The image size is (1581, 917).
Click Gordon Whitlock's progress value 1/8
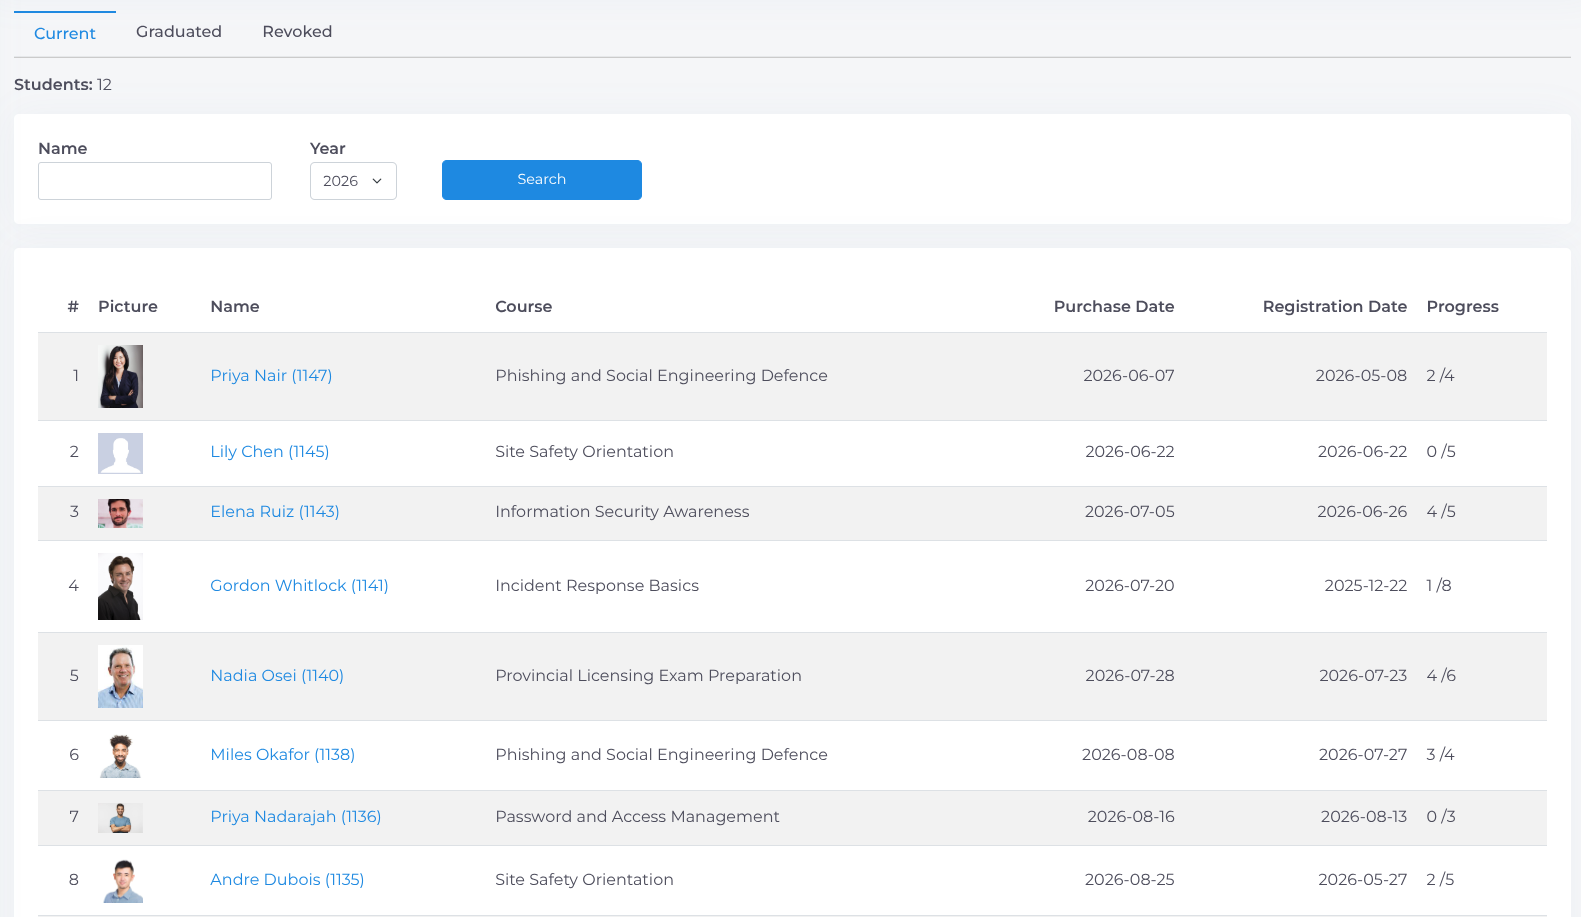coord(1439,586)
